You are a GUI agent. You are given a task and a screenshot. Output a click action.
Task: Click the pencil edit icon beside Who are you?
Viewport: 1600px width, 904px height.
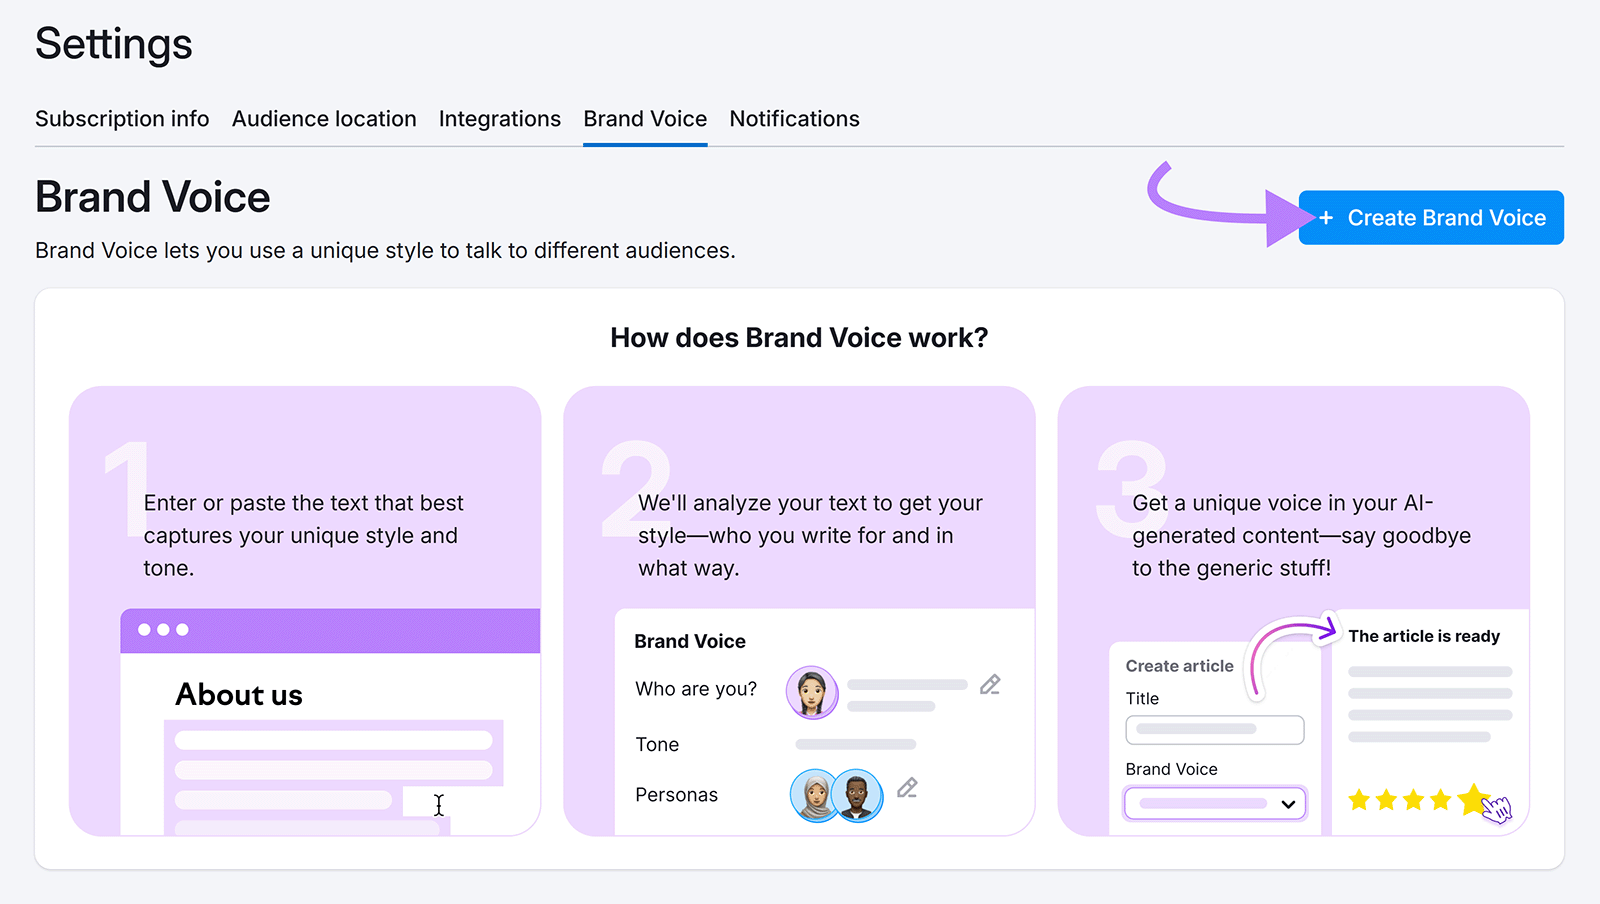click(x=991, y=685)
